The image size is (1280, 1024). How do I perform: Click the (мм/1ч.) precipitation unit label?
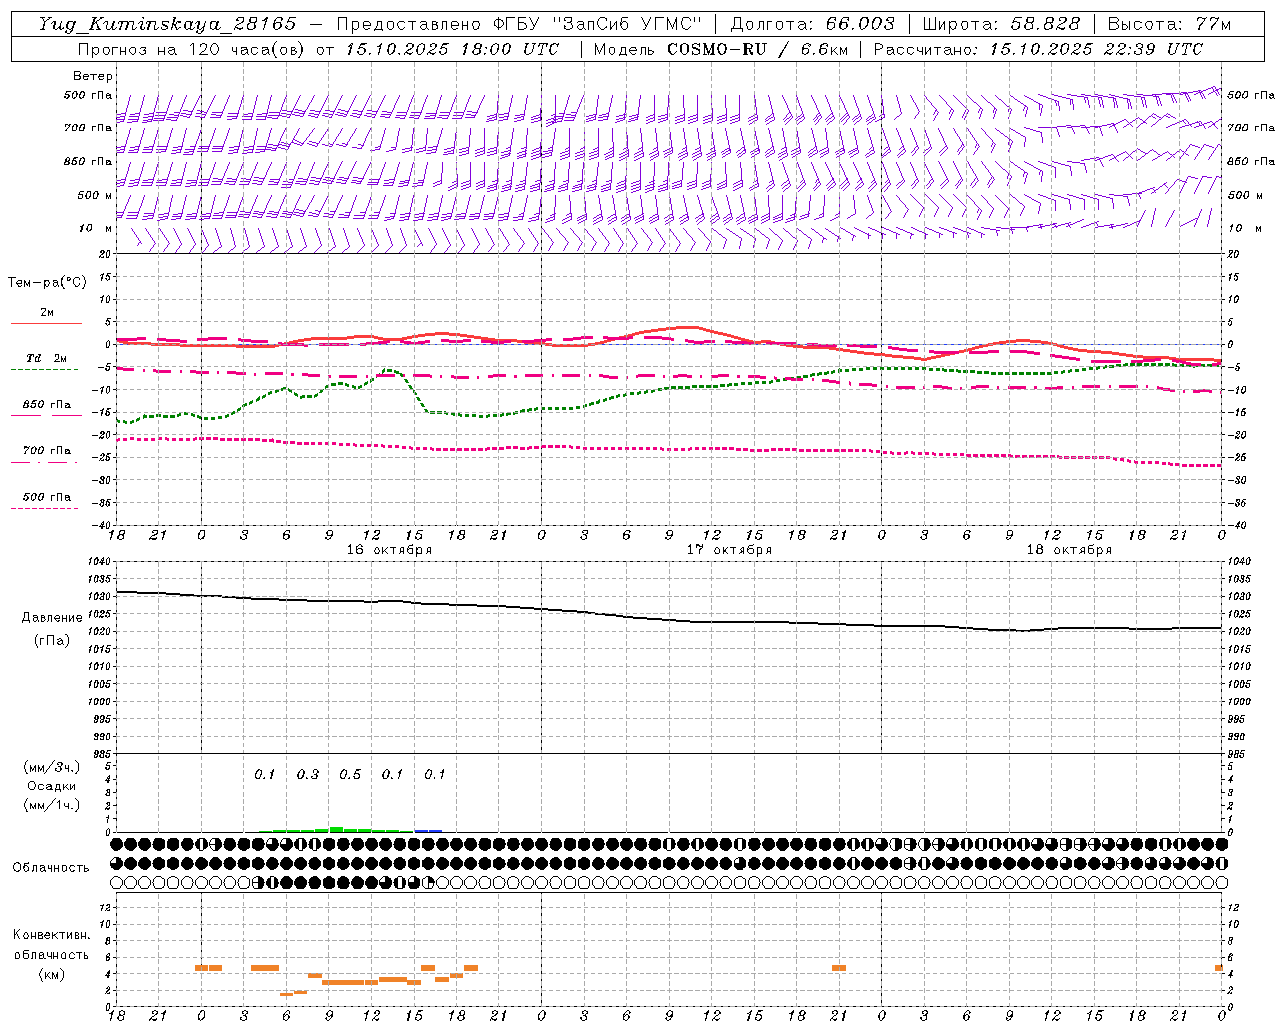(x=52, y=805)
